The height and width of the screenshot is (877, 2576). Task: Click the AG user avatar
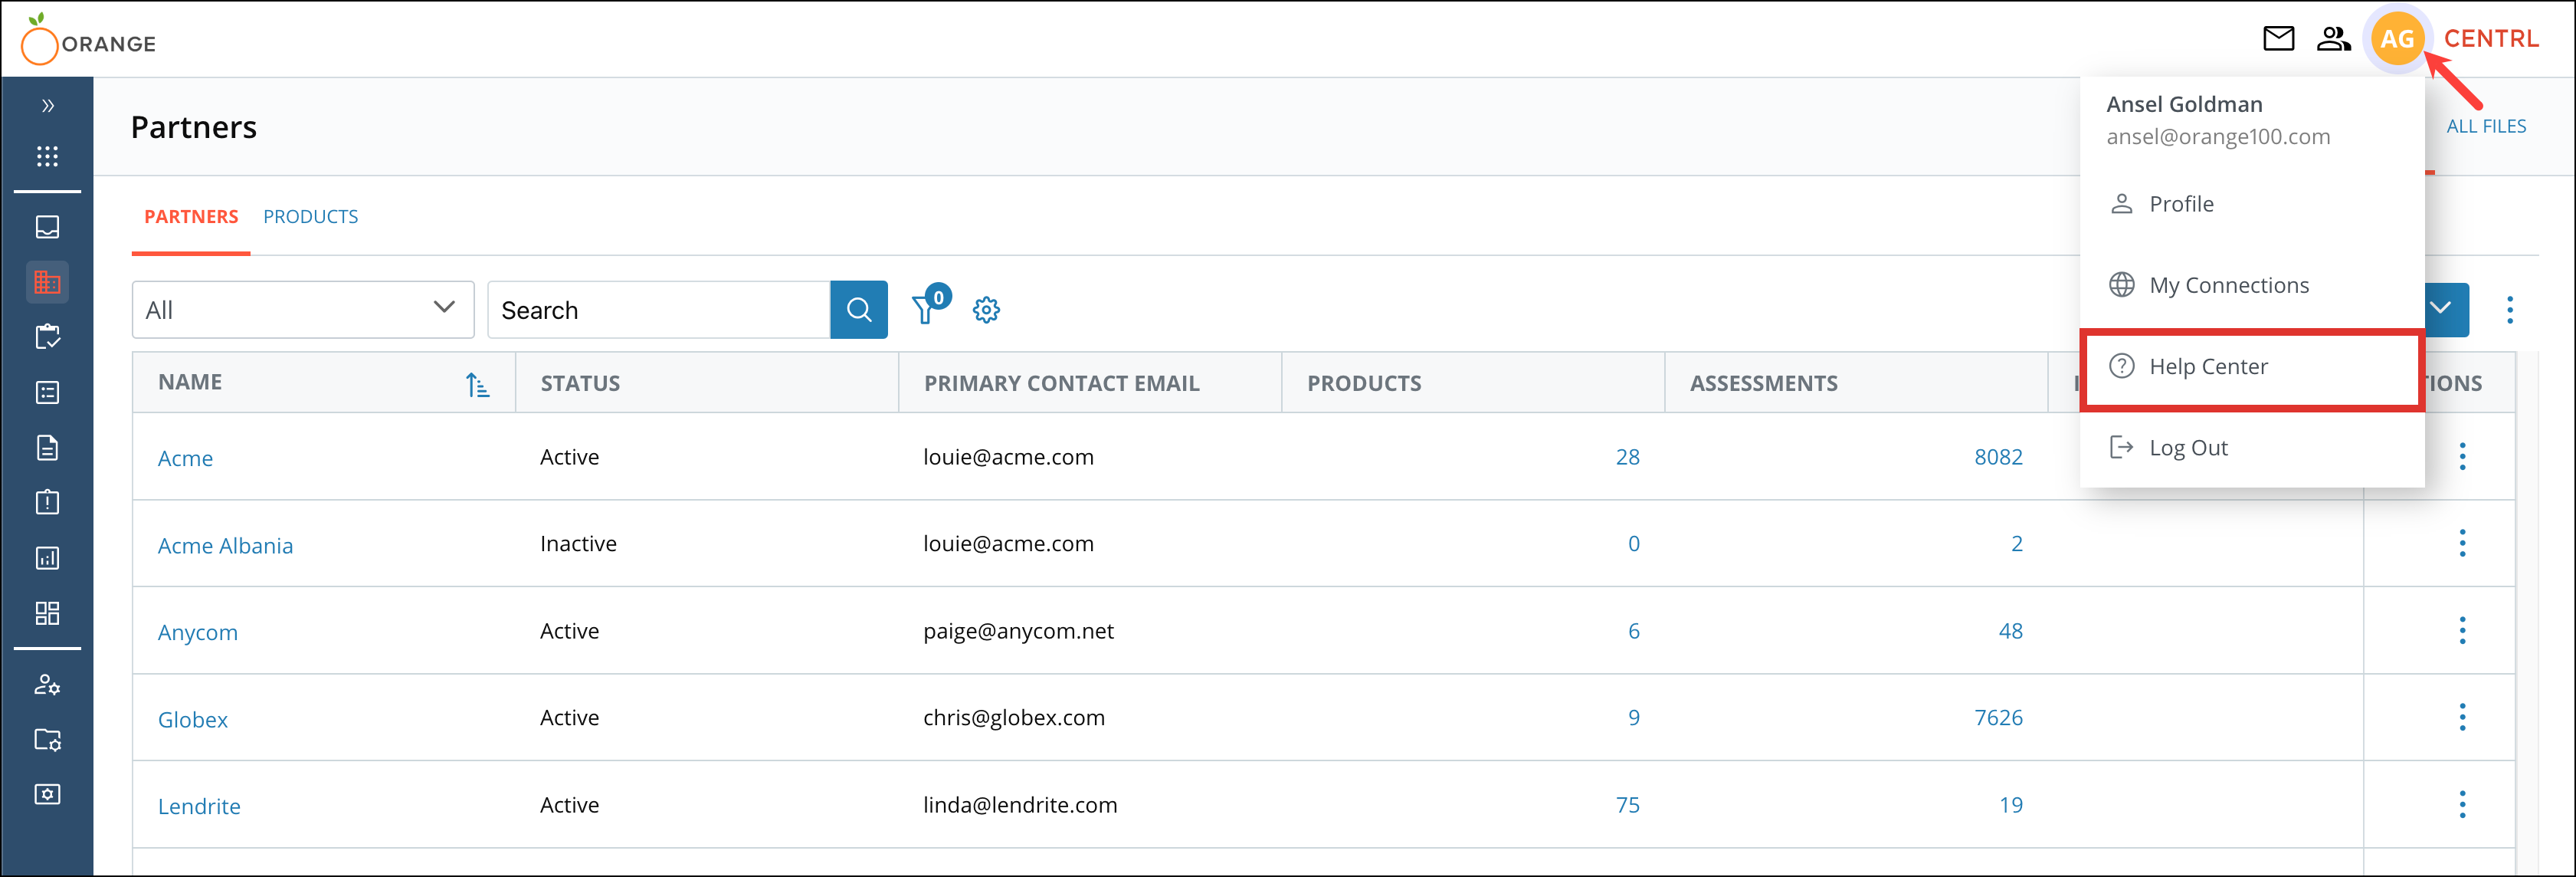[x=2396, y=39]
